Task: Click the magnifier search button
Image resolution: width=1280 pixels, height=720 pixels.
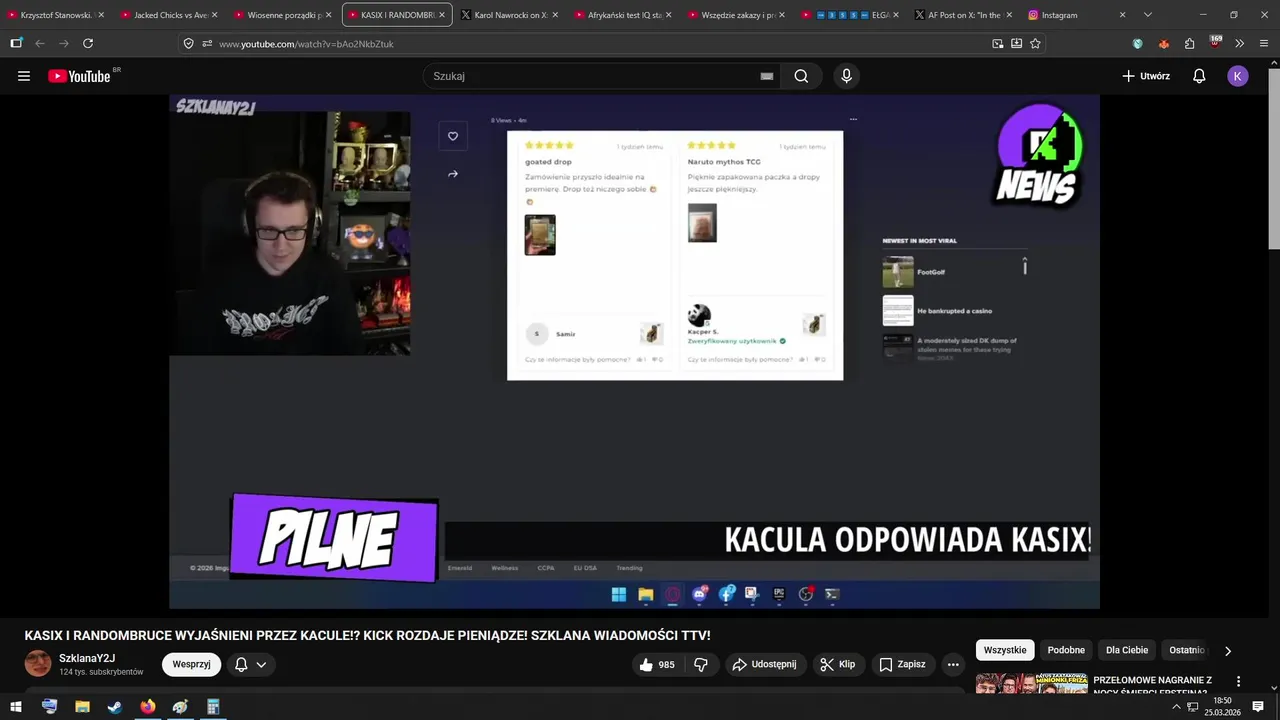Action: point(801,76)
